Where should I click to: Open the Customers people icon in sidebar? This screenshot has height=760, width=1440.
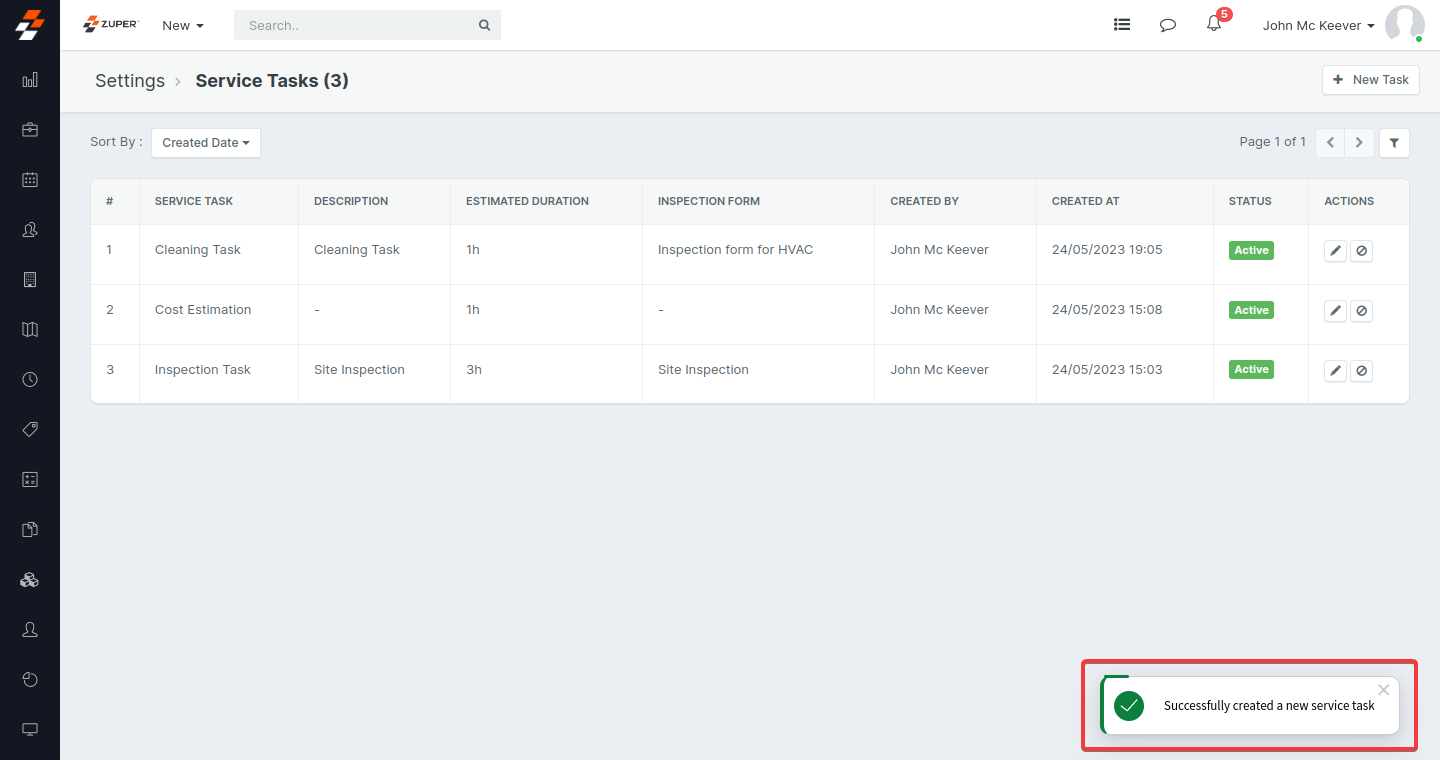(29, 230)
